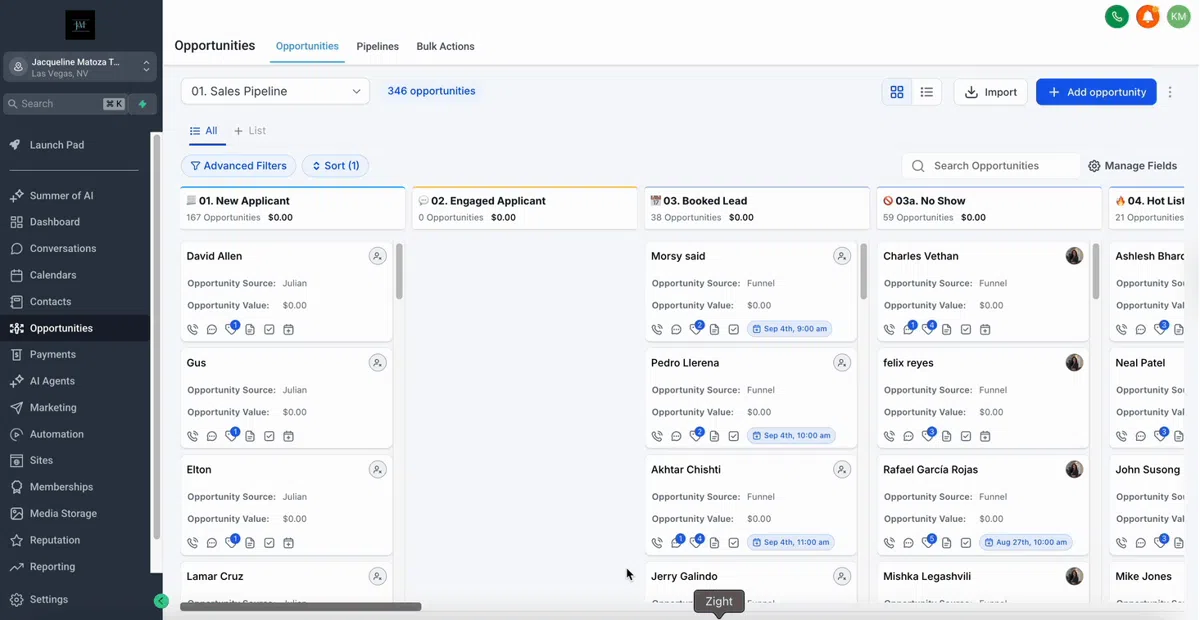The image size is (1200, 620).
Task: Open the Sort (1) options
Action: pyautogui.click(x=335, y=166)
